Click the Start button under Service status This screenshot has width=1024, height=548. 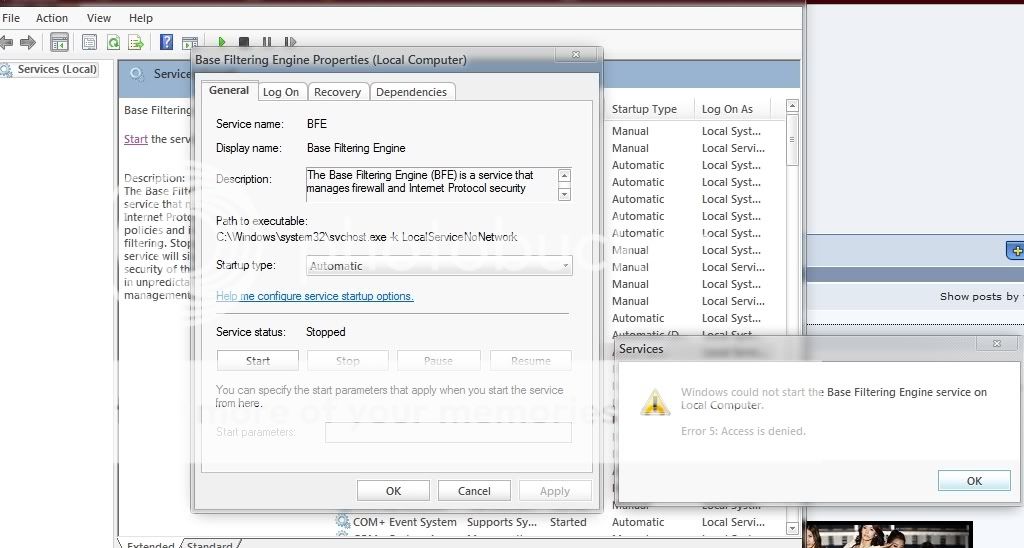click(257, 361)
